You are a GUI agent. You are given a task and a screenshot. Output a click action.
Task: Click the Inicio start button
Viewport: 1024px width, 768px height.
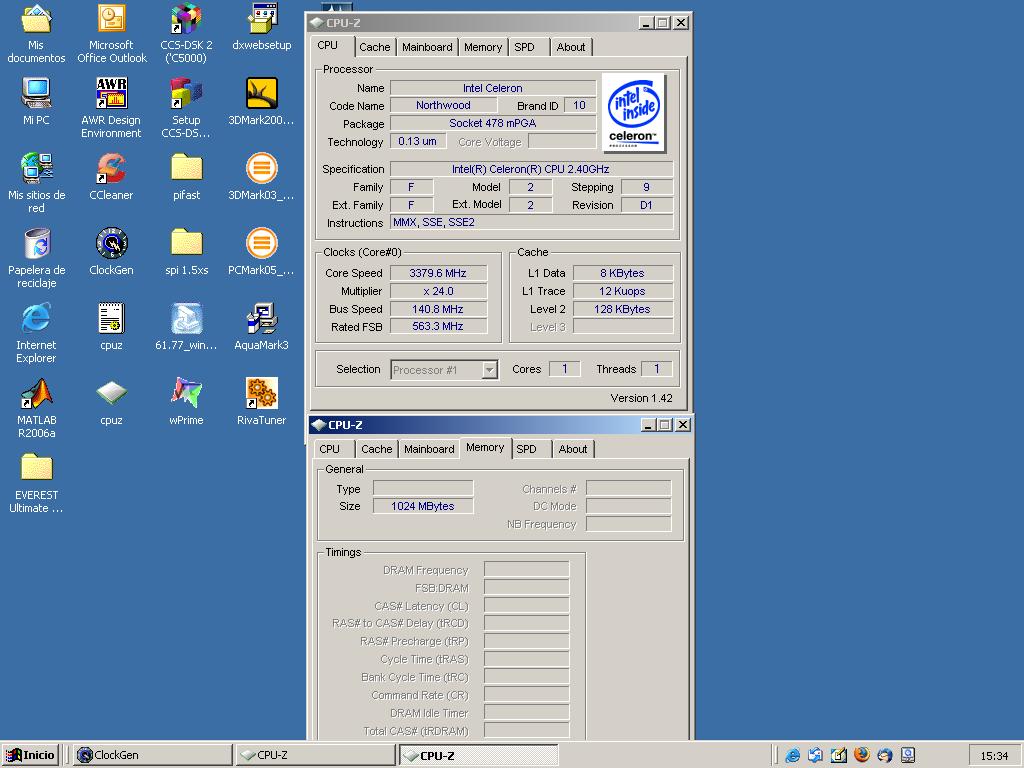coord(30,755)
